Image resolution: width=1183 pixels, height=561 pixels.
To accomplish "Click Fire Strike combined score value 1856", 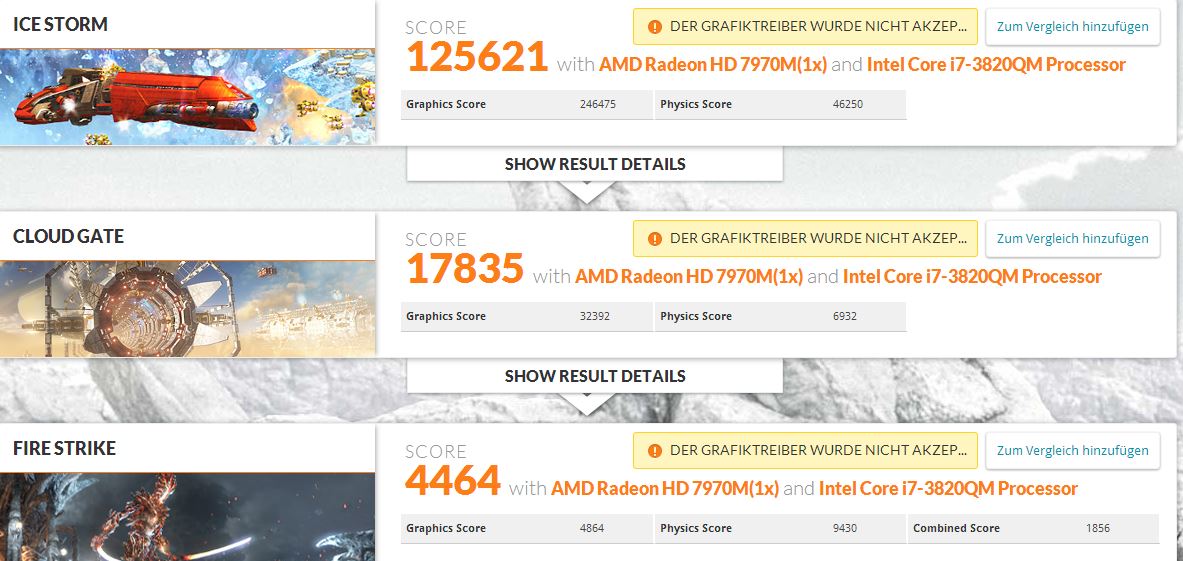I will pos(1098,529).
